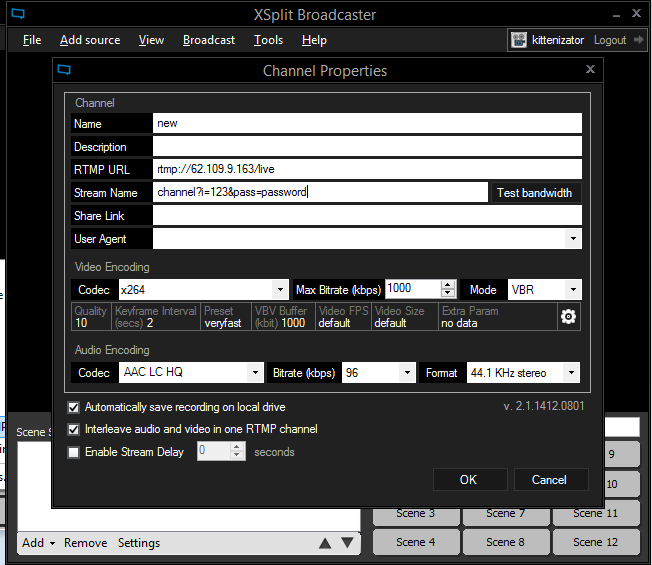Click the kittenizator user avatar icon
This screenshot has width=652, height=565.
(519, 40)
